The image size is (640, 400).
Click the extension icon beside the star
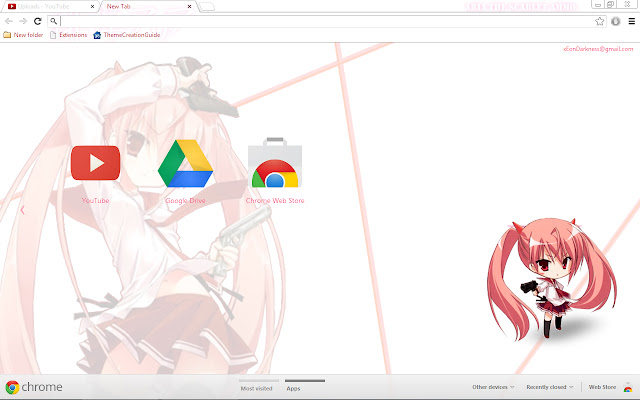point(616,21)
